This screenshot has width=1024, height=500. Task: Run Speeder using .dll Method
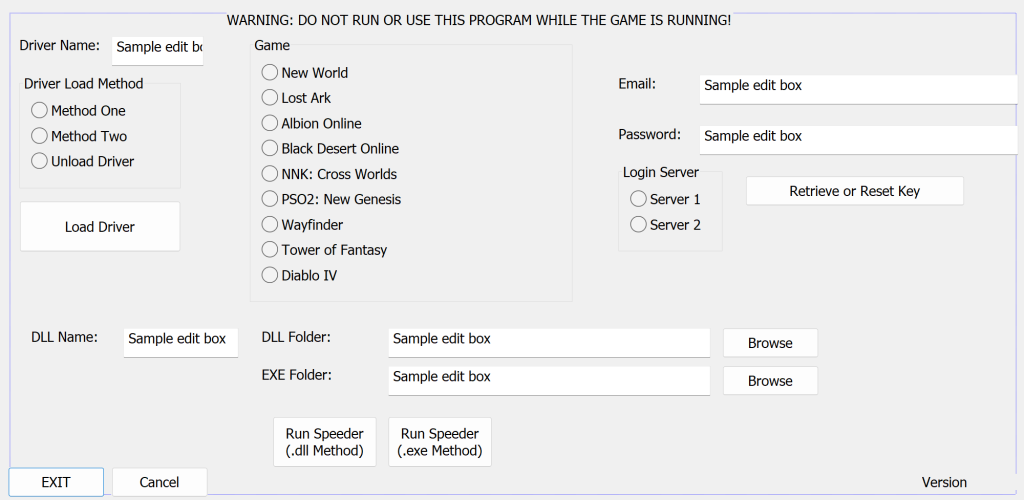pyautogui.click(x=325, y=442)
